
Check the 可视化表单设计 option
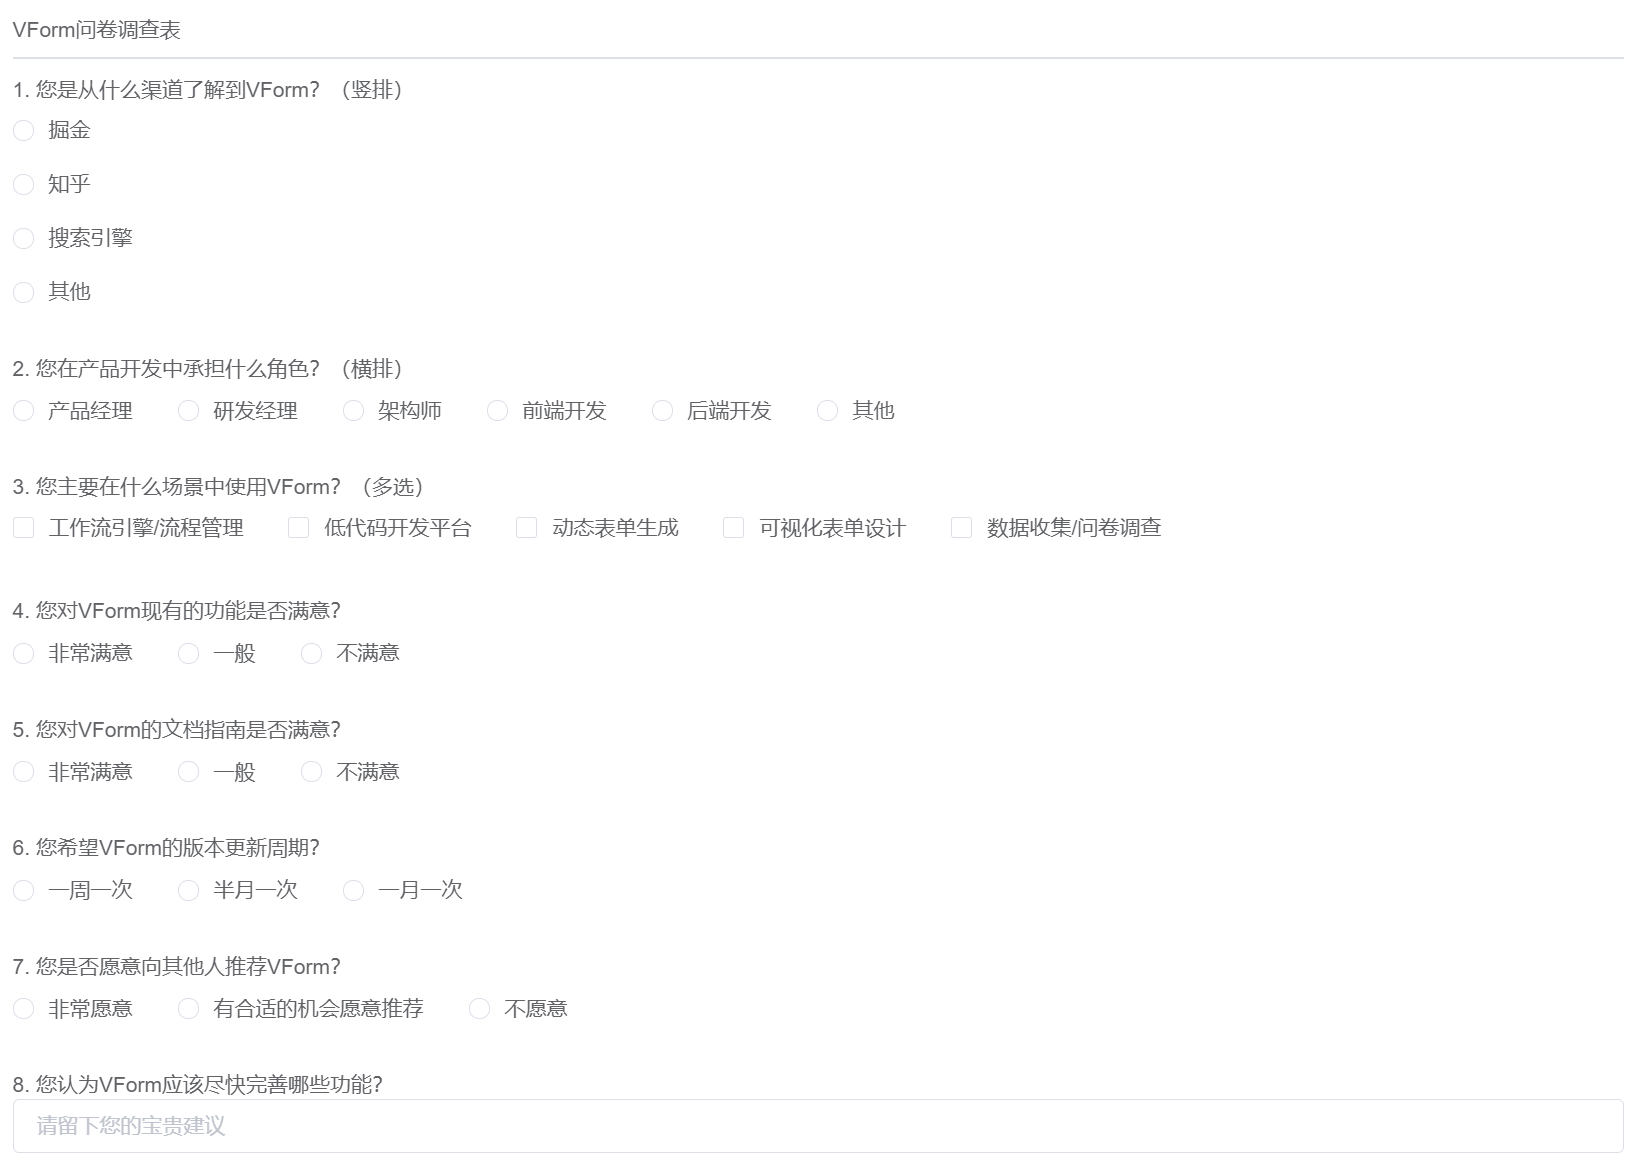[734, 528]
